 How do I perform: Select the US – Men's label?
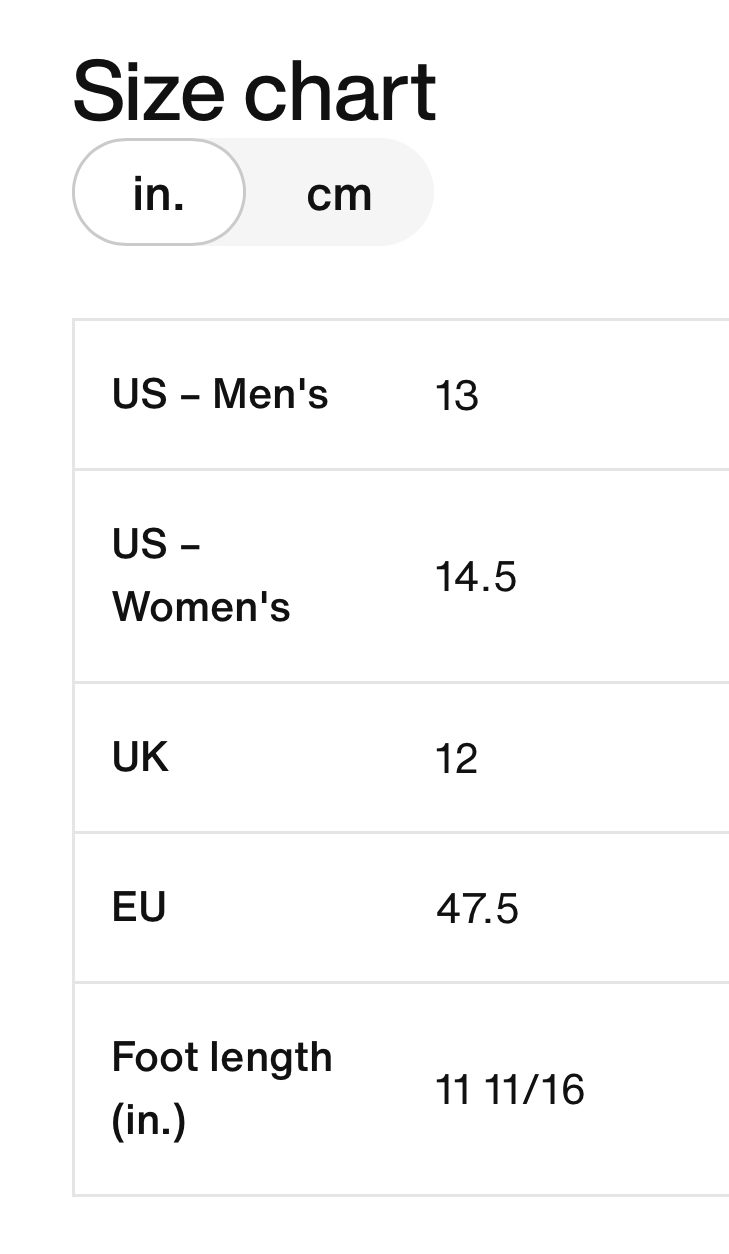(220, 394)
